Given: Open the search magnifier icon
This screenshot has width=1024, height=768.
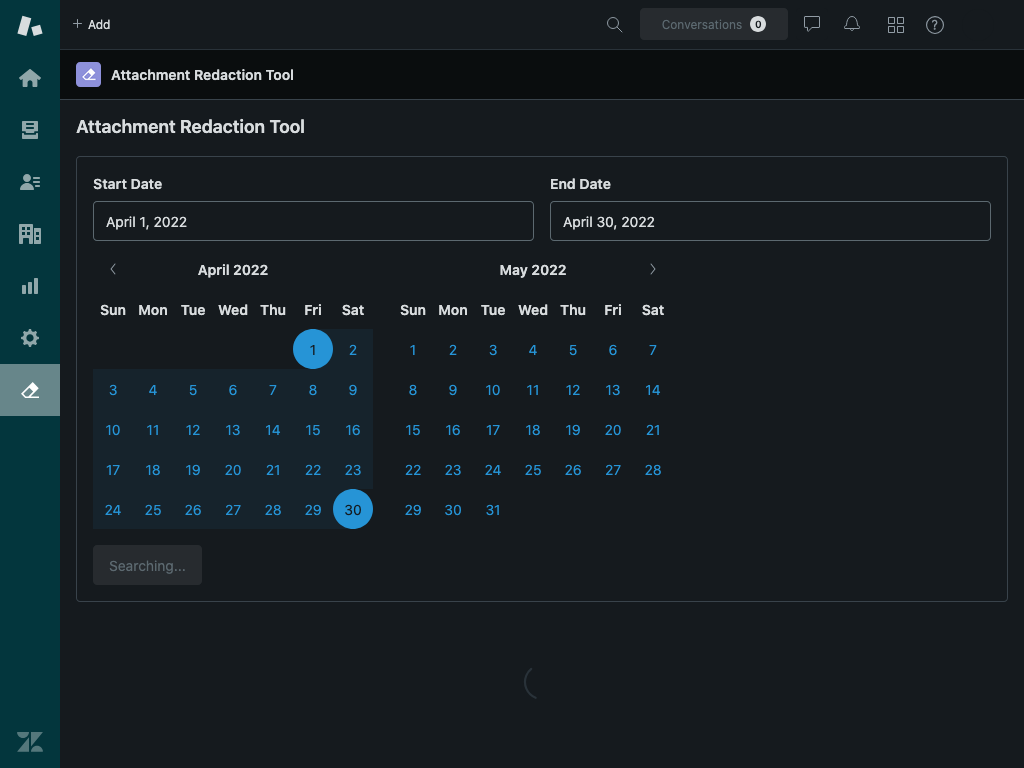Looking at the screenshot, I should coord(614,24).
